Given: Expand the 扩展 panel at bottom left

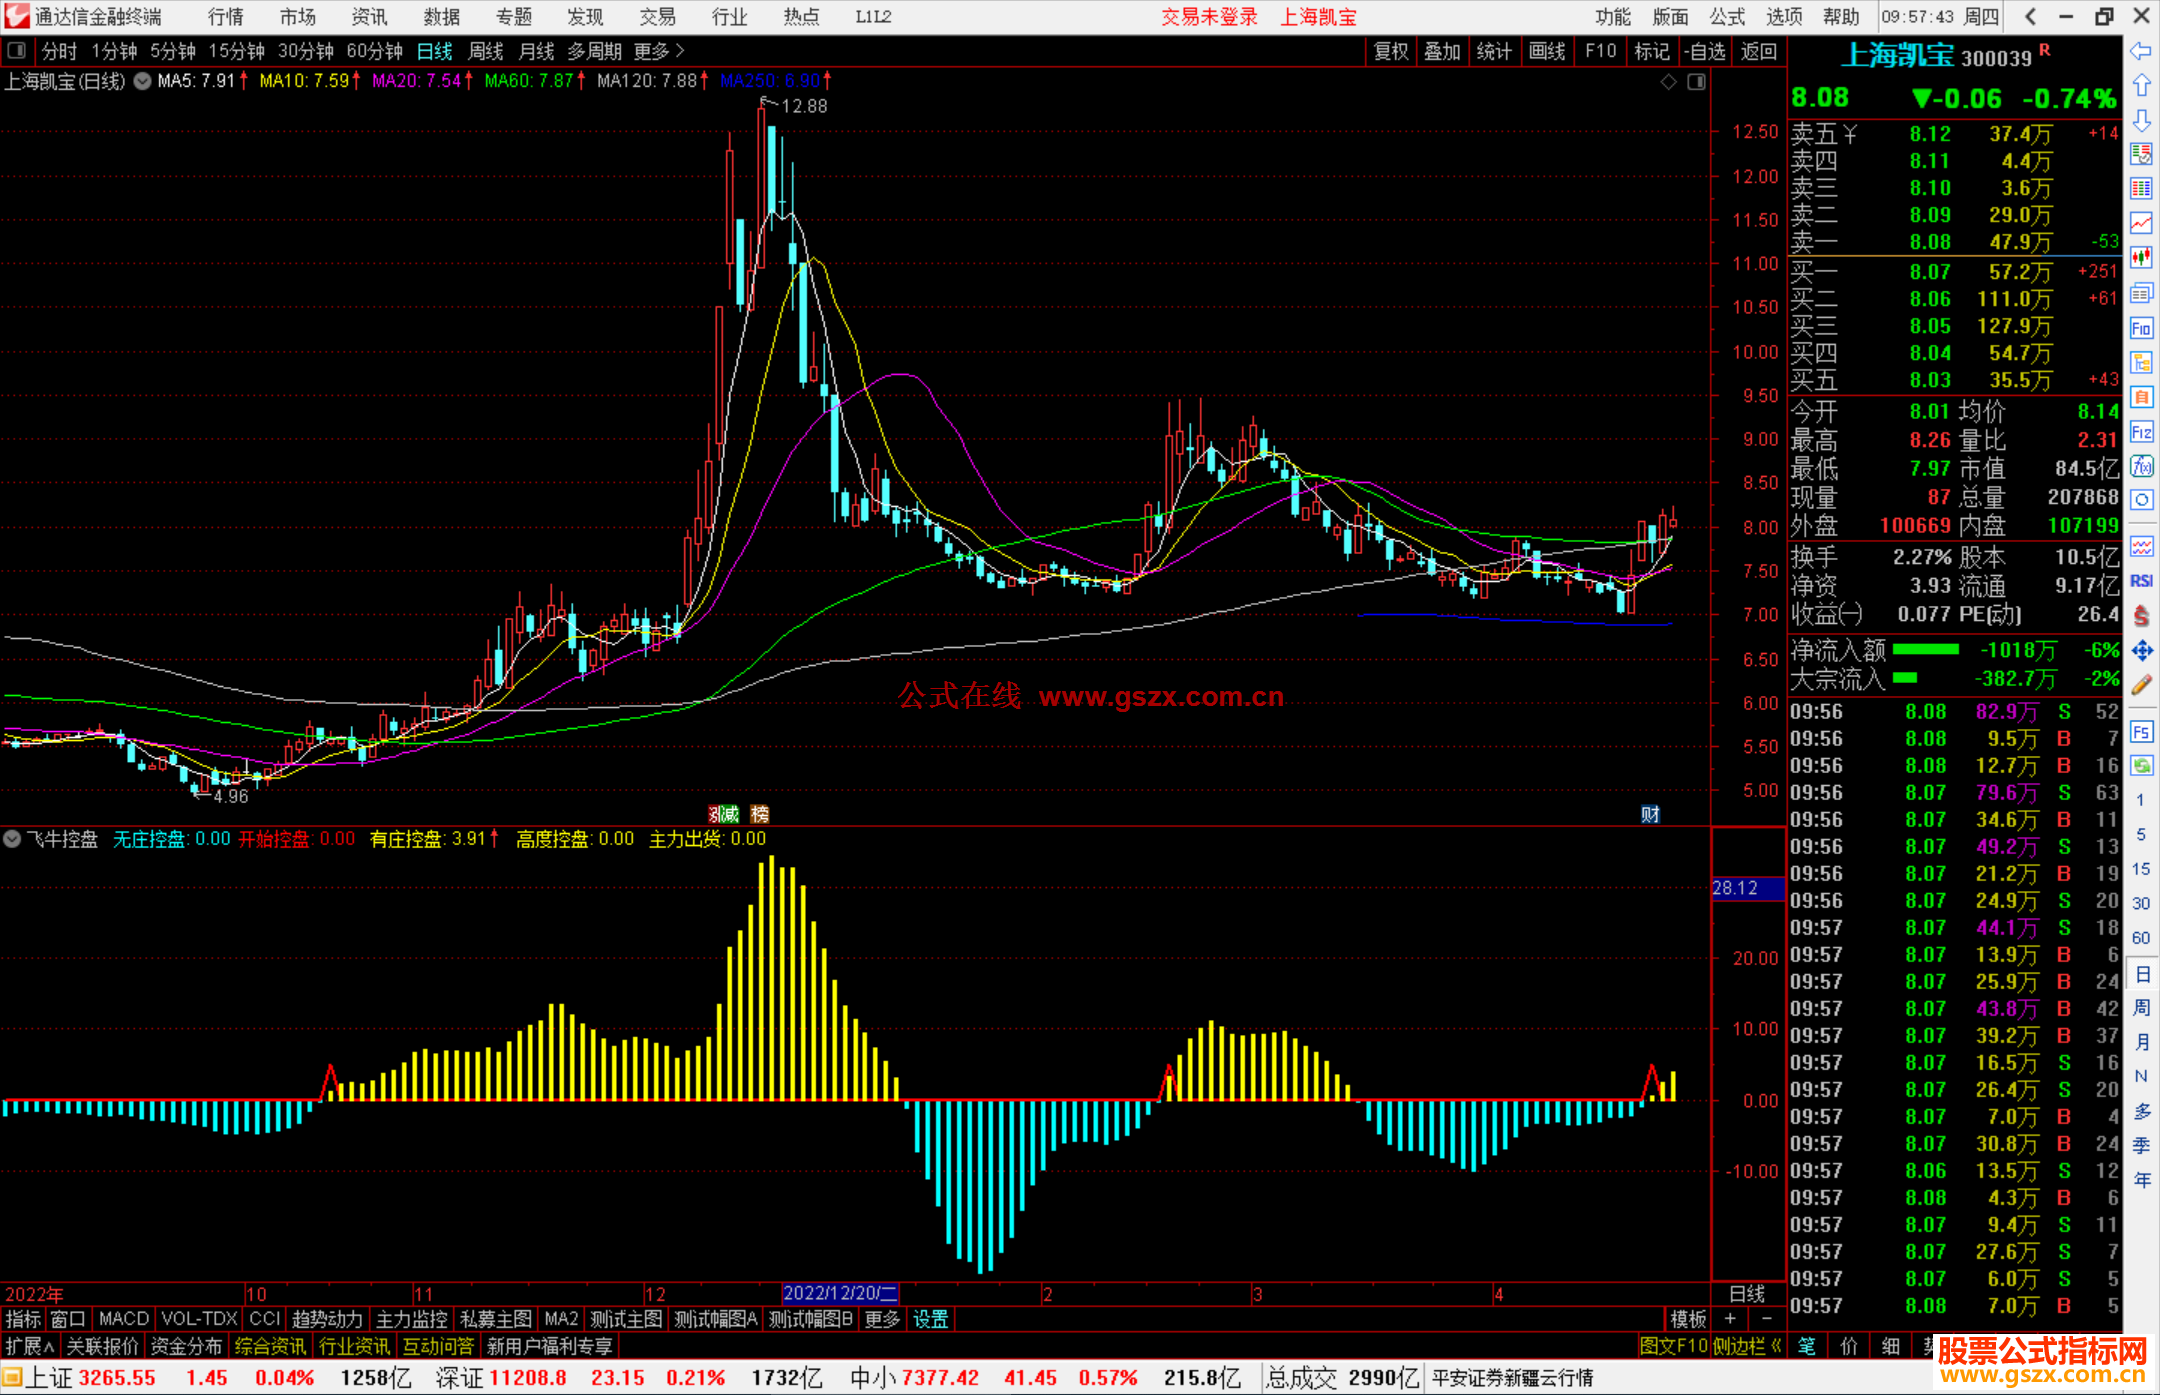Looking at the screenshot, I should [x=30, y=1346].
